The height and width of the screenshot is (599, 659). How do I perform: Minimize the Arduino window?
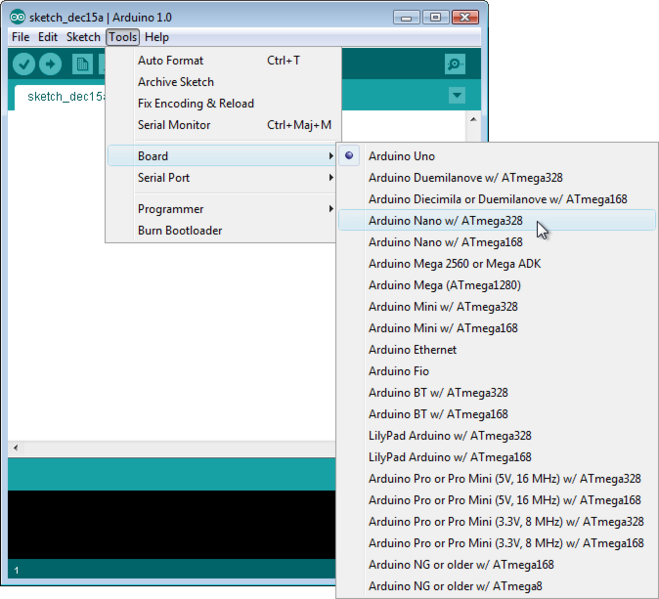406,18
